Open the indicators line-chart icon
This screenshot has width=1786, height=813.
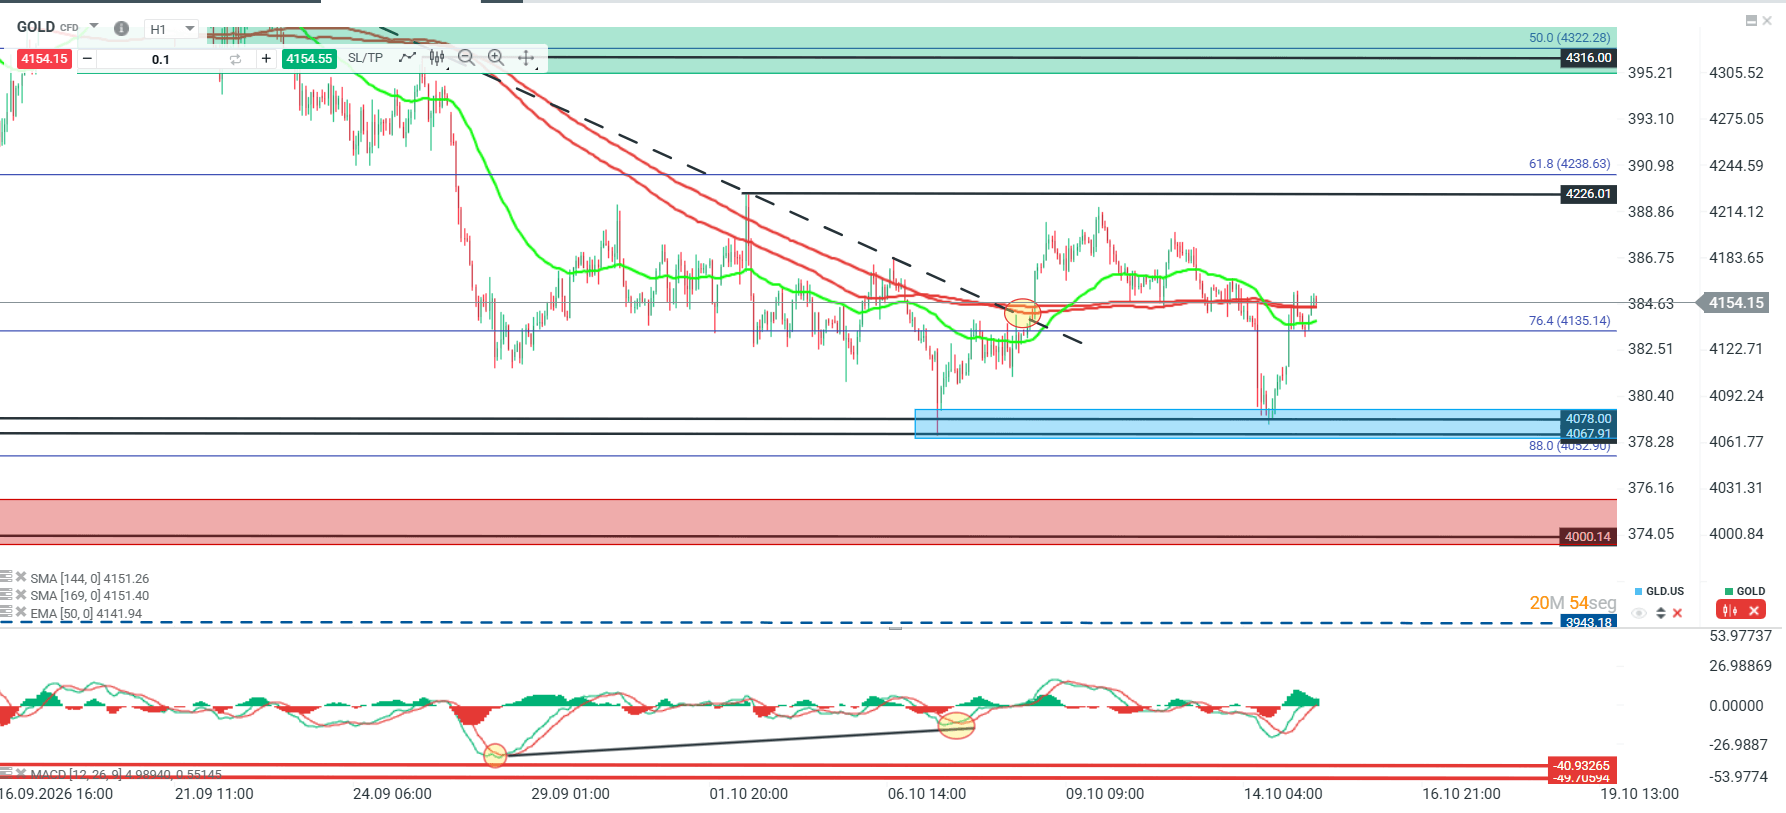click(407, 58)
